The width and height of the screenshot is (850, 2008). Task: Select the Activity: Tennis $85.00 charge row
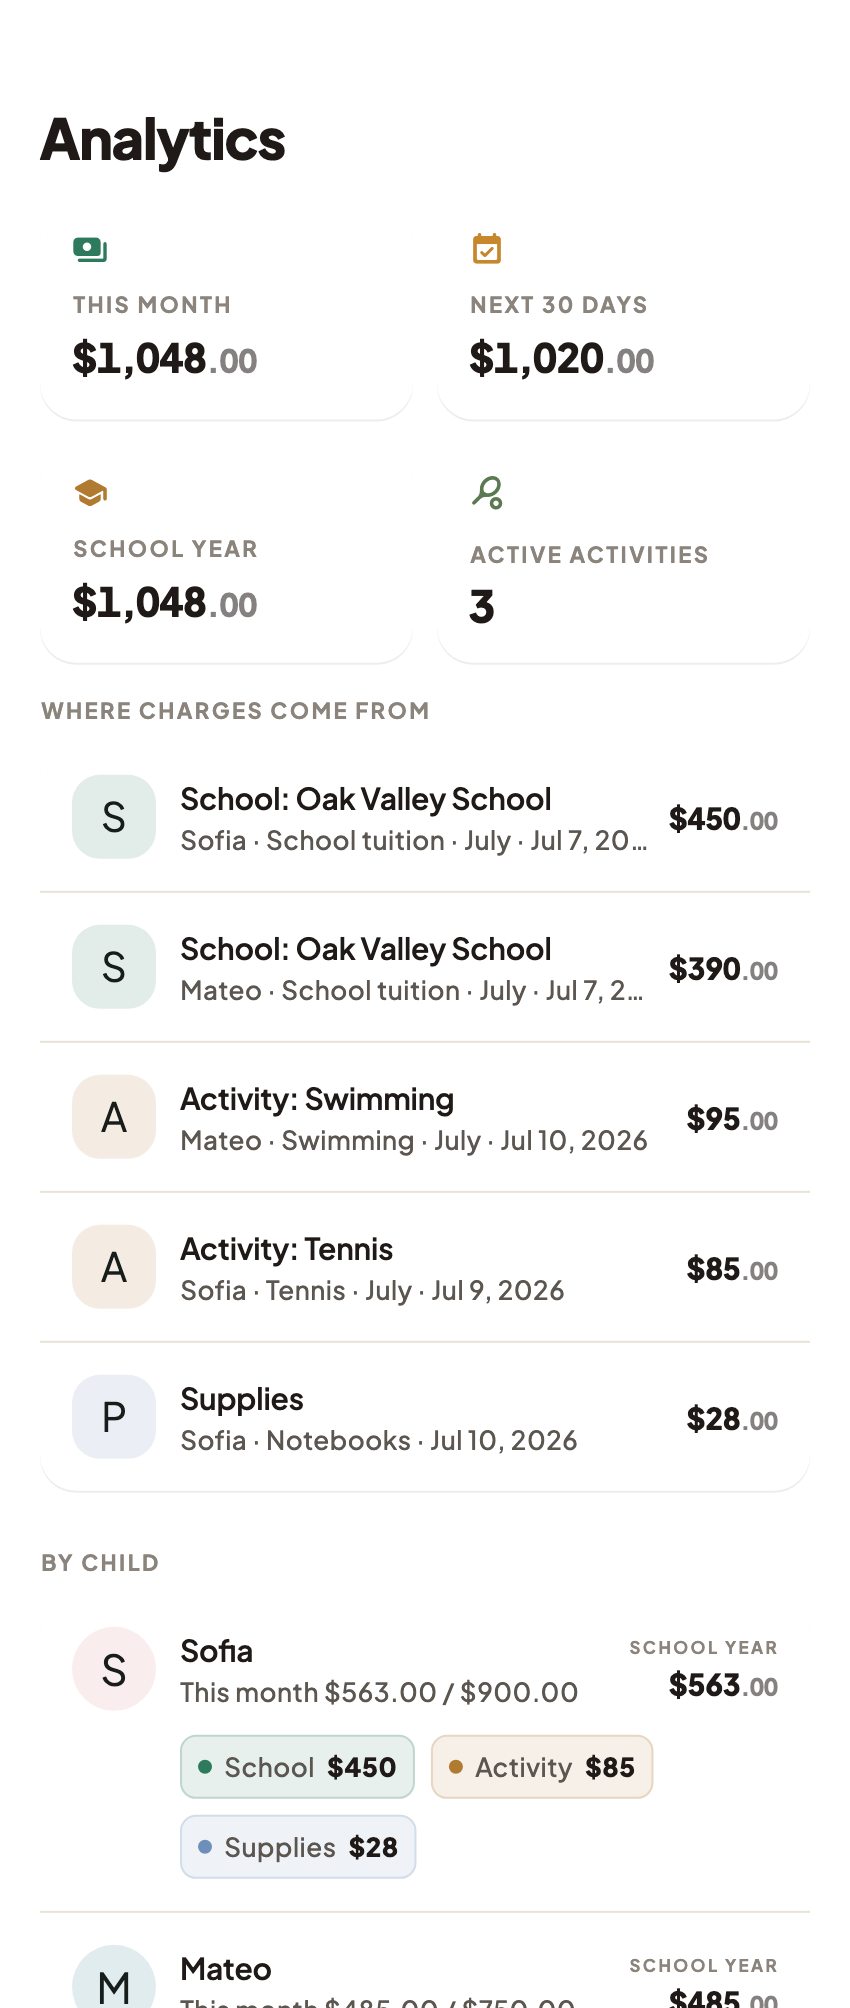tap(425, 1267)
